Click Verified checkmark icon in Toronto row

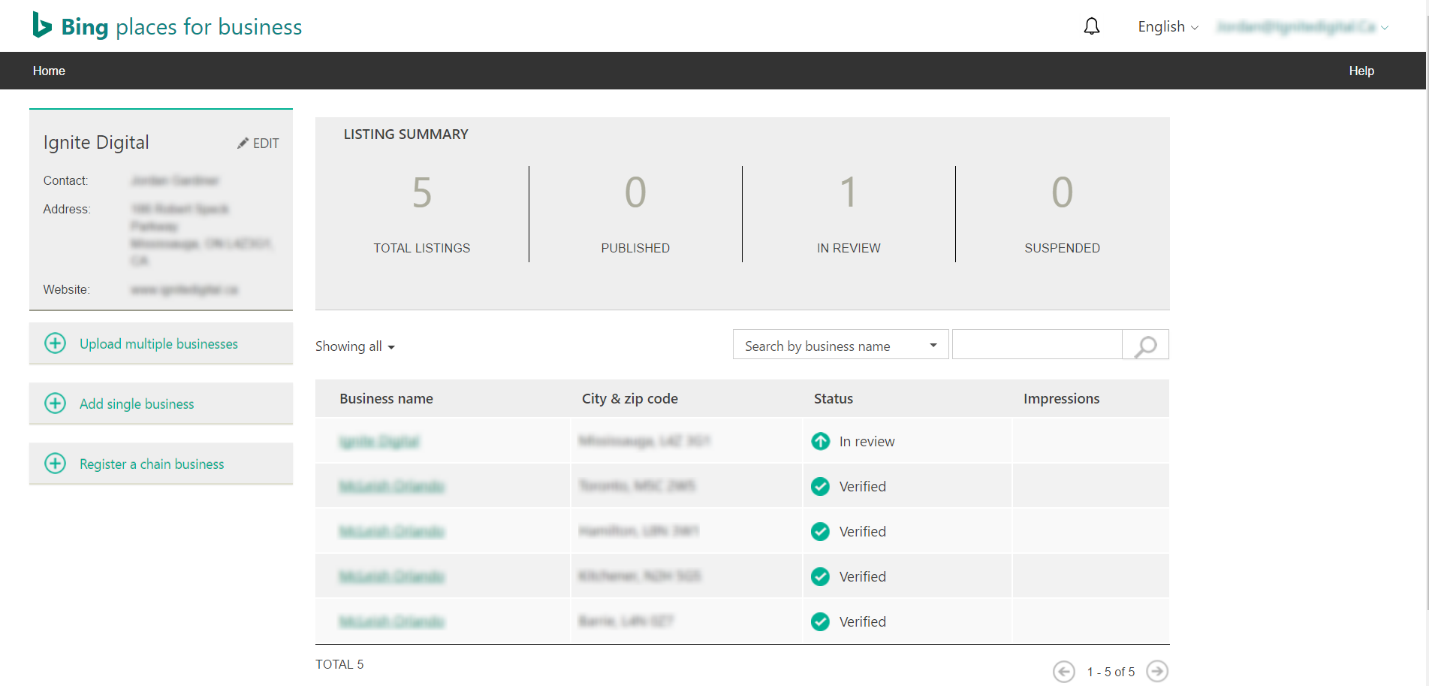point(821,486)
